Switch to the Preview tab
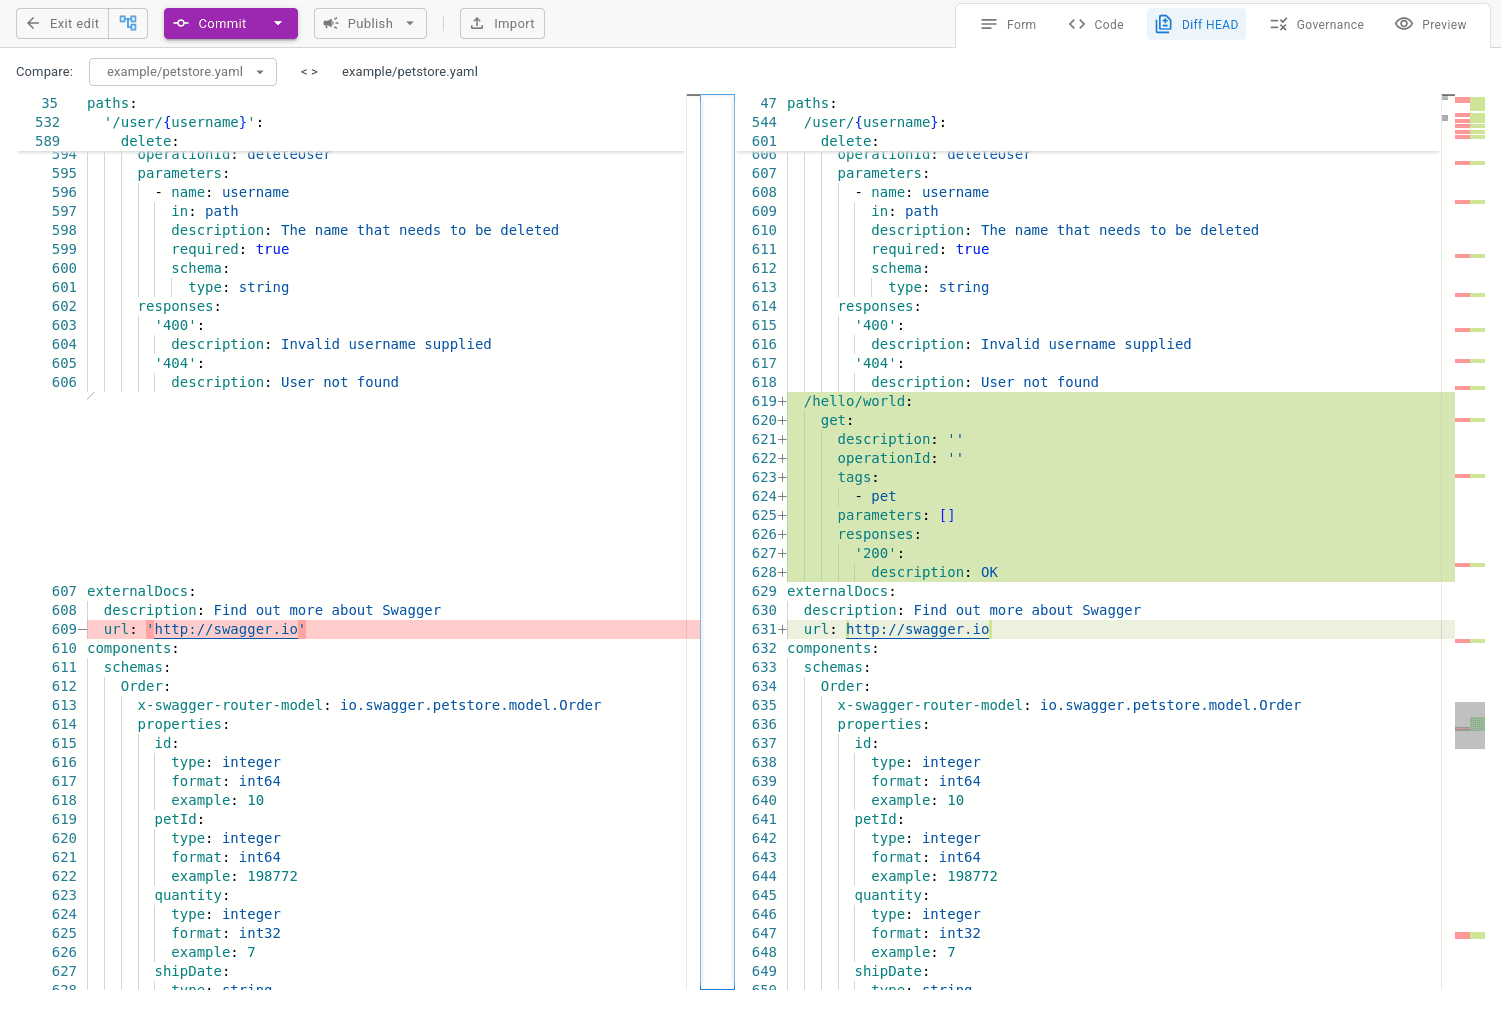1501x1026 pixels. 1430,24
